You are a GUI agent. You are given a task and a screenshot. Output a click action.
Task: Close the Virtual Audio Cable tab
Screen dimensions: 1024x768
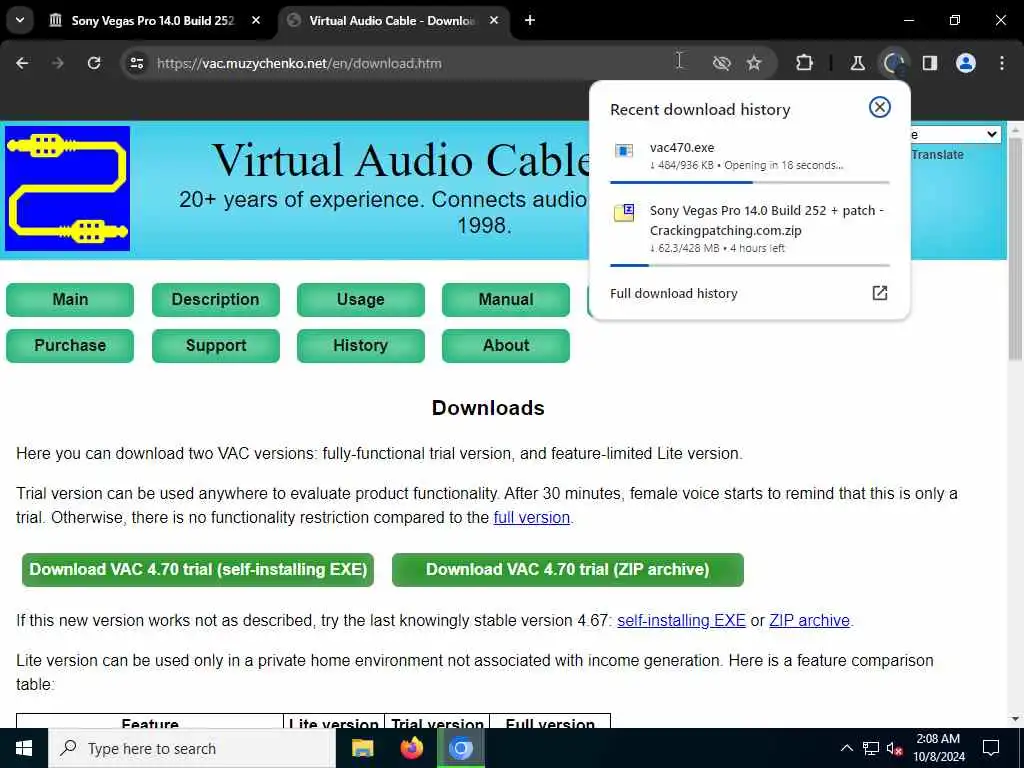pyautogui.click(x=494, y=20)
